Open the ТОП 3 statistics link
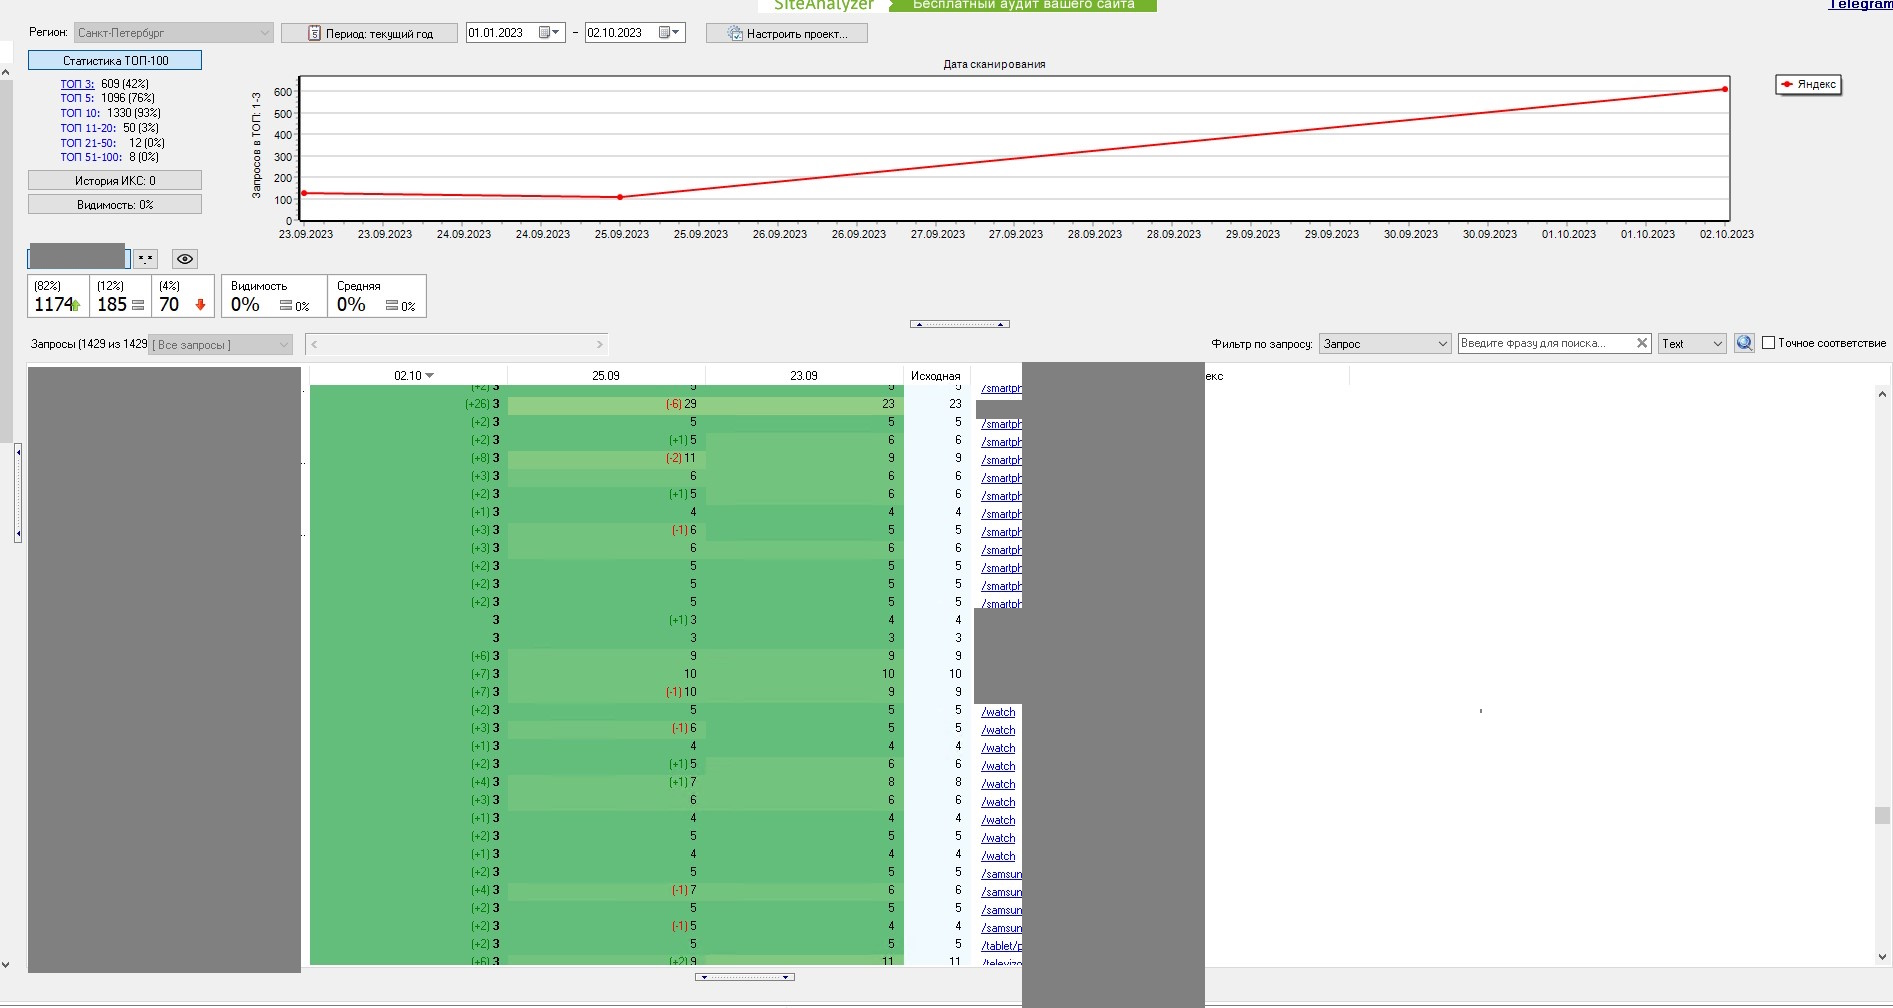This screenshot has height=1008, width=1893. [x=77, y=84]
